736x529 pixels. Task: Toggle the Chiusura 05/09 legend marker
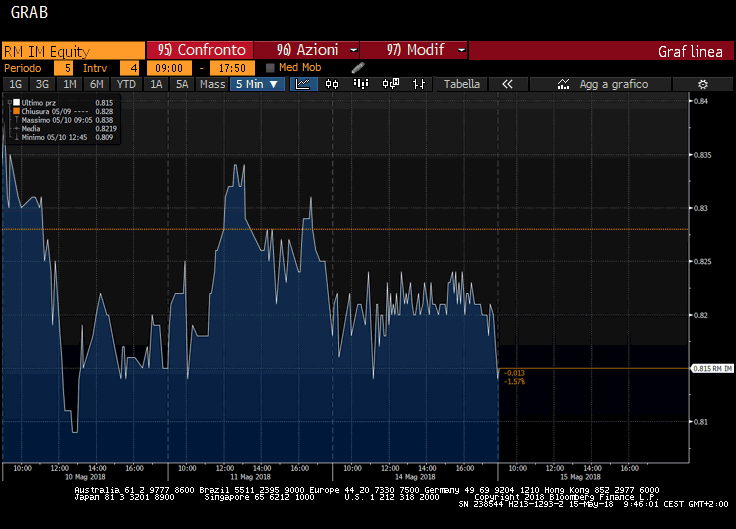pos(16,111)
